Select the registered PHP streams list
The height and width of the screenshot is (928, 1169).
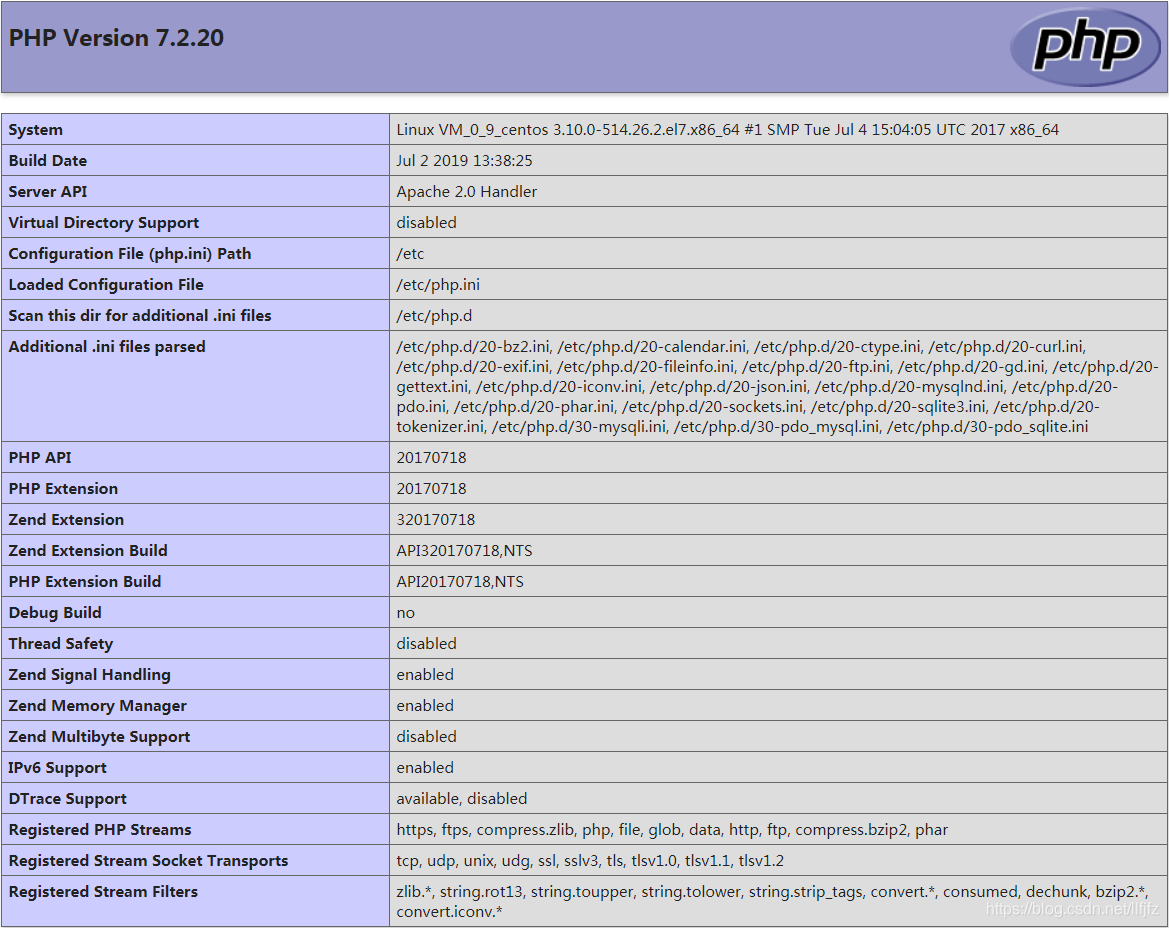click(x=672, y=830)
